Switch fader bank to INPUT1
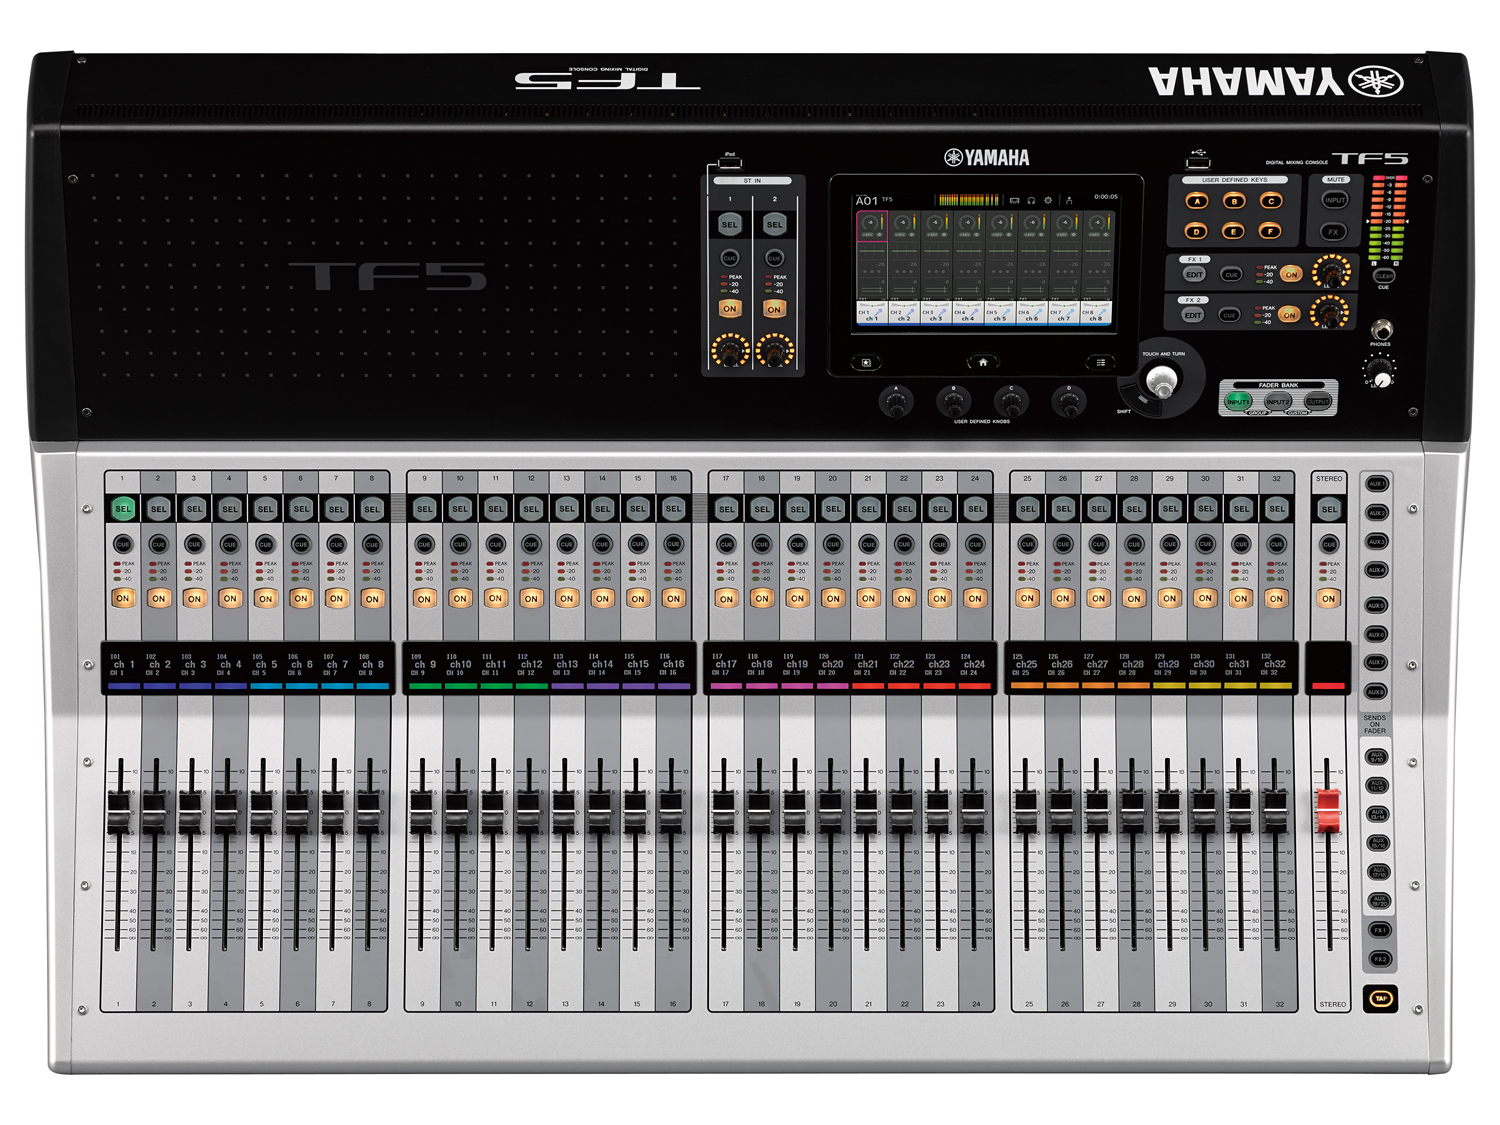 tap(1238, 401)
